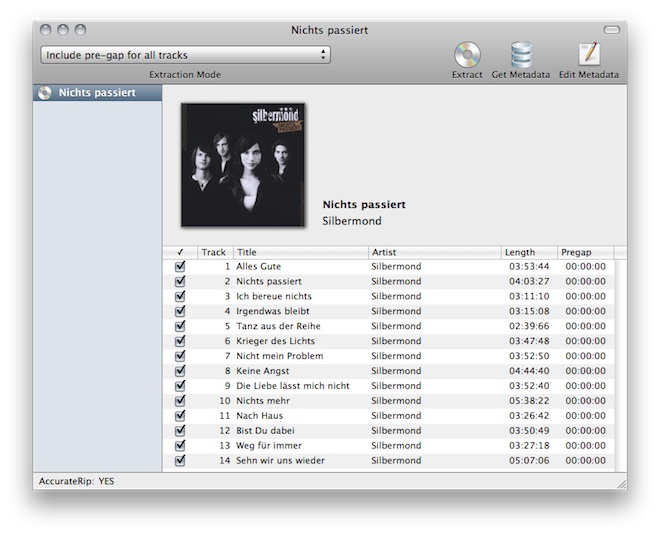Click the Artist cell of track 8
This screenshot has width=660, height=535.
(x=396, y=371)
